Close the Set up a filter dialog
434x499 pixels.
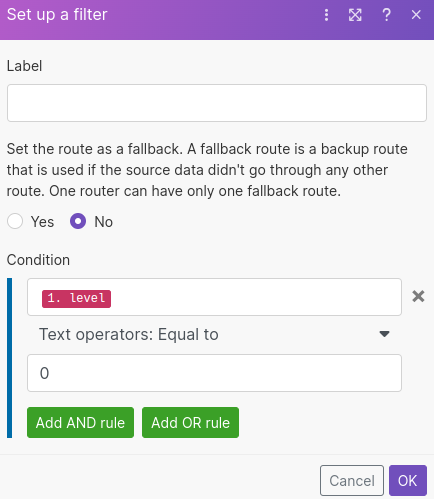tap(416, 15)
